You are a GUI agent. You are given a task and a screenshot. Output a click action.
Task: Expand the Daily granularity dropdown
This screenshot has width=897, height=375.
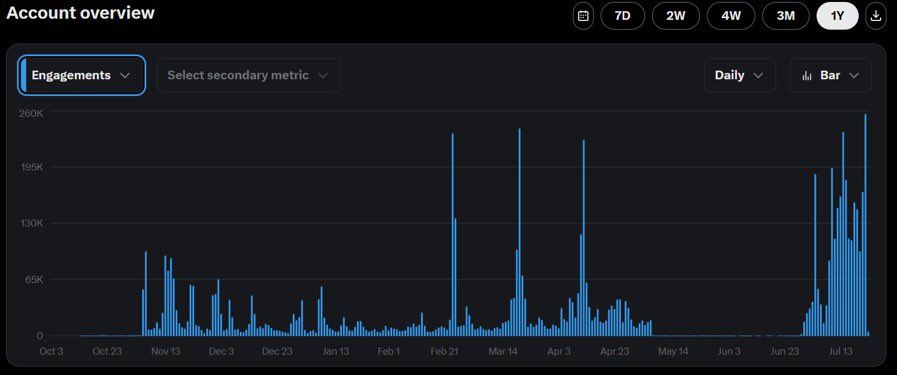pyautogui.click(x=739, y=75)
